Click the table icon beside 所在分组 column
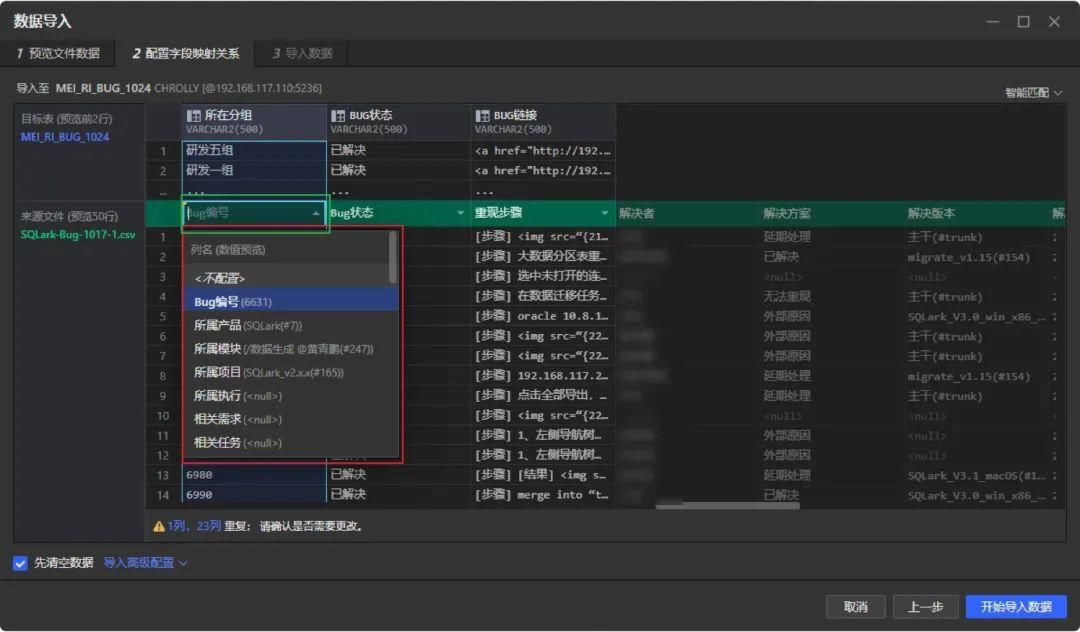 point(194,116)
